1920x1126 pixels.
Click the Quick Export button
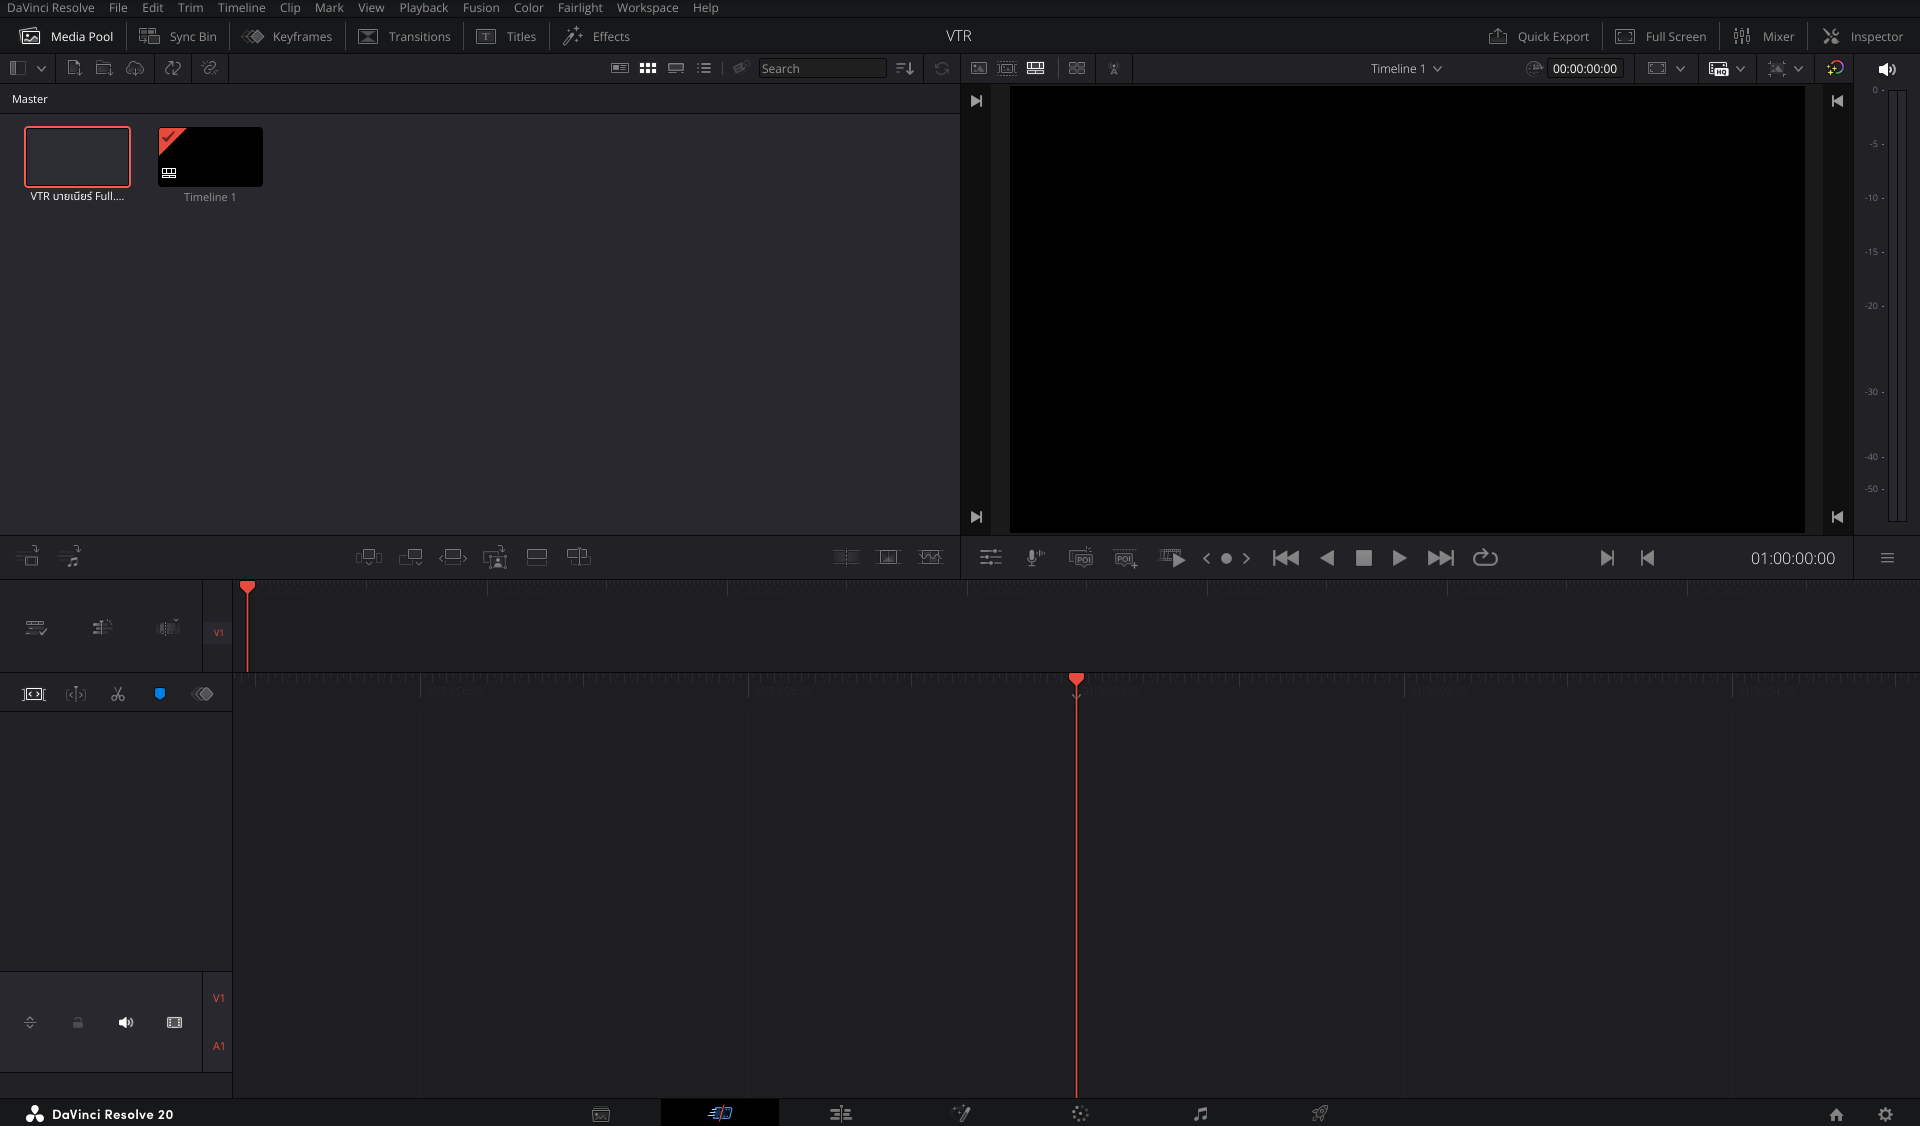pos(1539,36)
